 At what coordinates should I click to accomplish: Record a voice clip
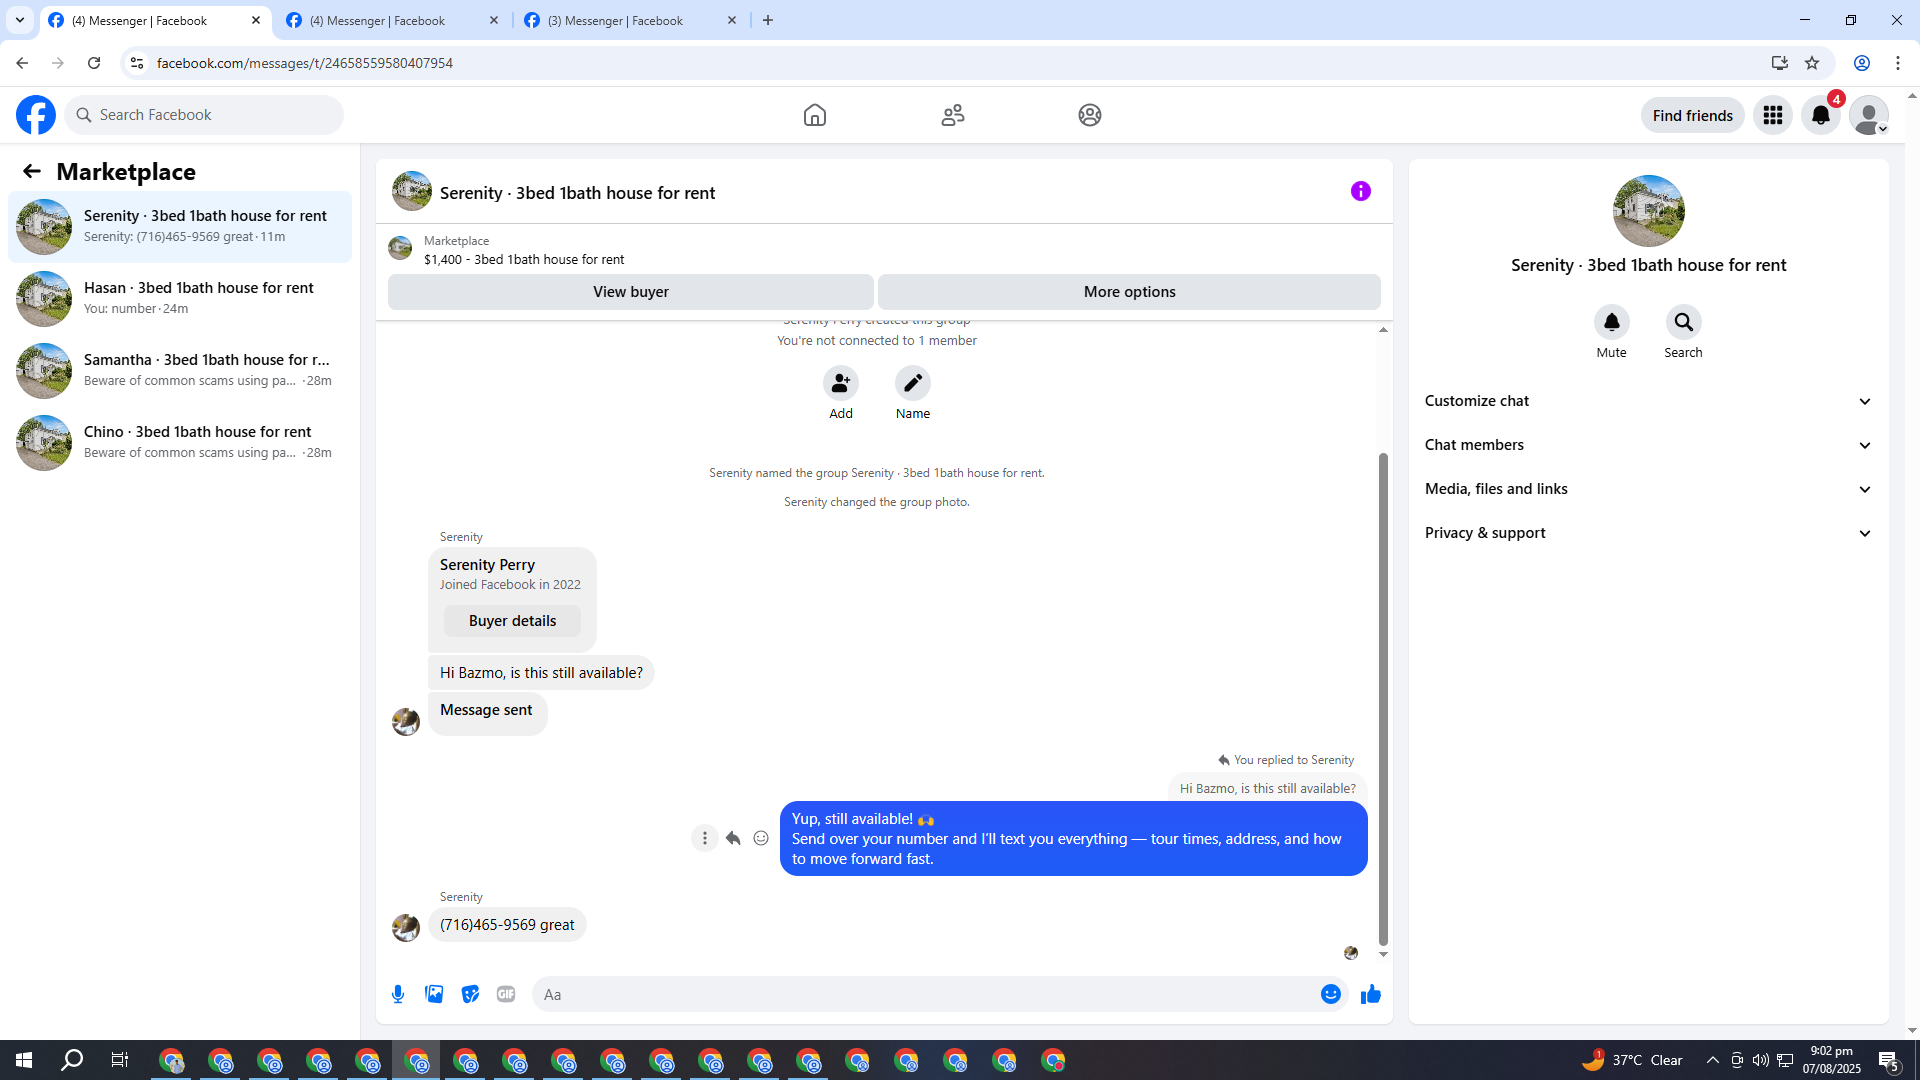pyautogui.click(x=398, y=994)
